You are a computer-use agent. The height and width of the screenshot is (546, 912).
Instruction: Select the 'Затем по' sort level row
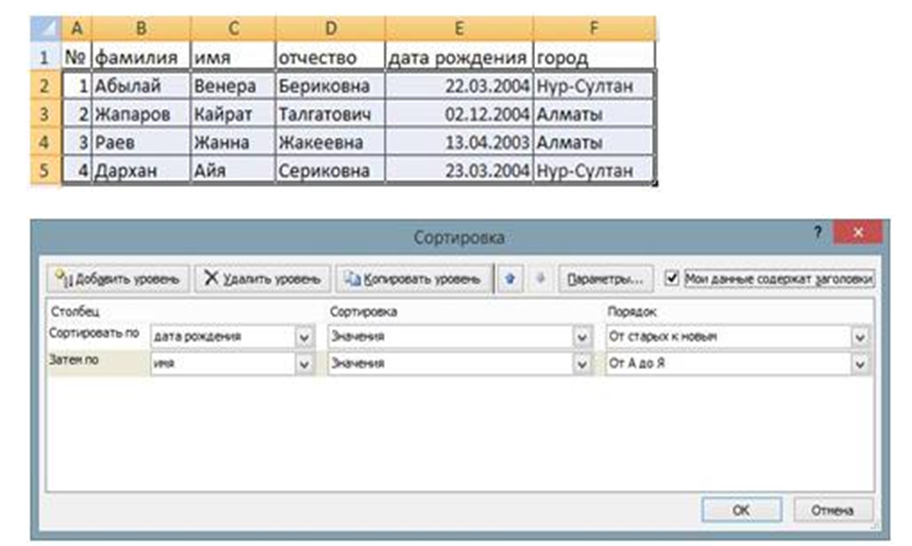pos(95,366)
